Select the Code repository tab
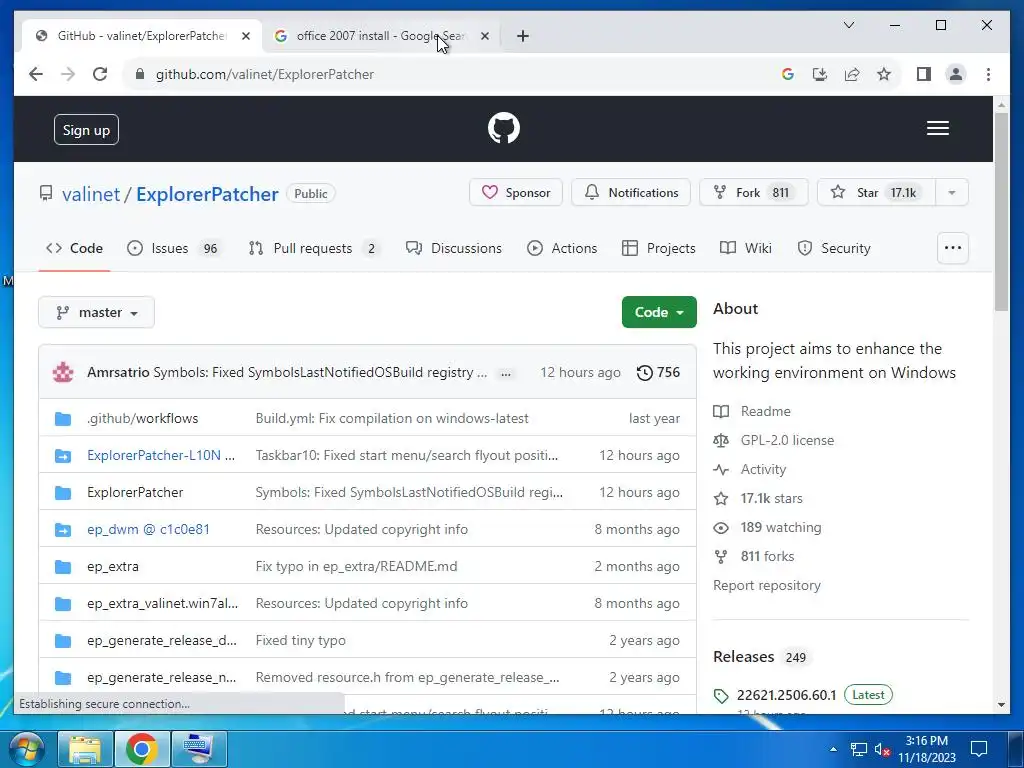1024x768 pixels. click(x=74, y=248)
